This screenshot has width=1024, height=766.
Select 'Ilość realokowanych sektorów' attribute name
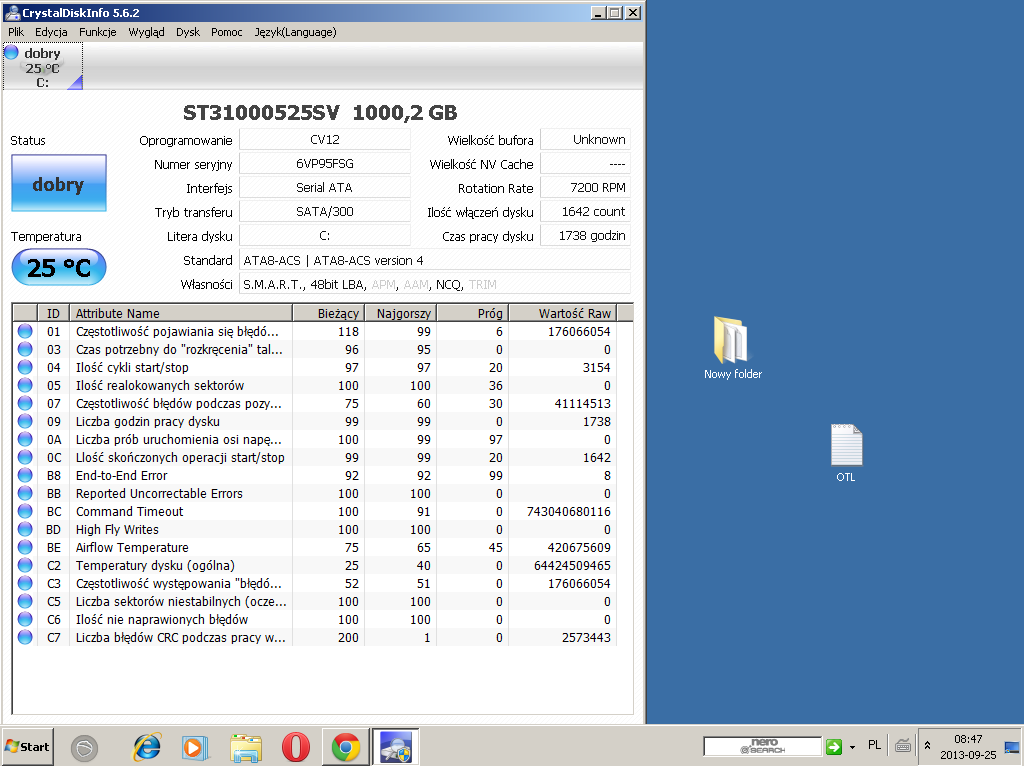(x=160, y=385)
